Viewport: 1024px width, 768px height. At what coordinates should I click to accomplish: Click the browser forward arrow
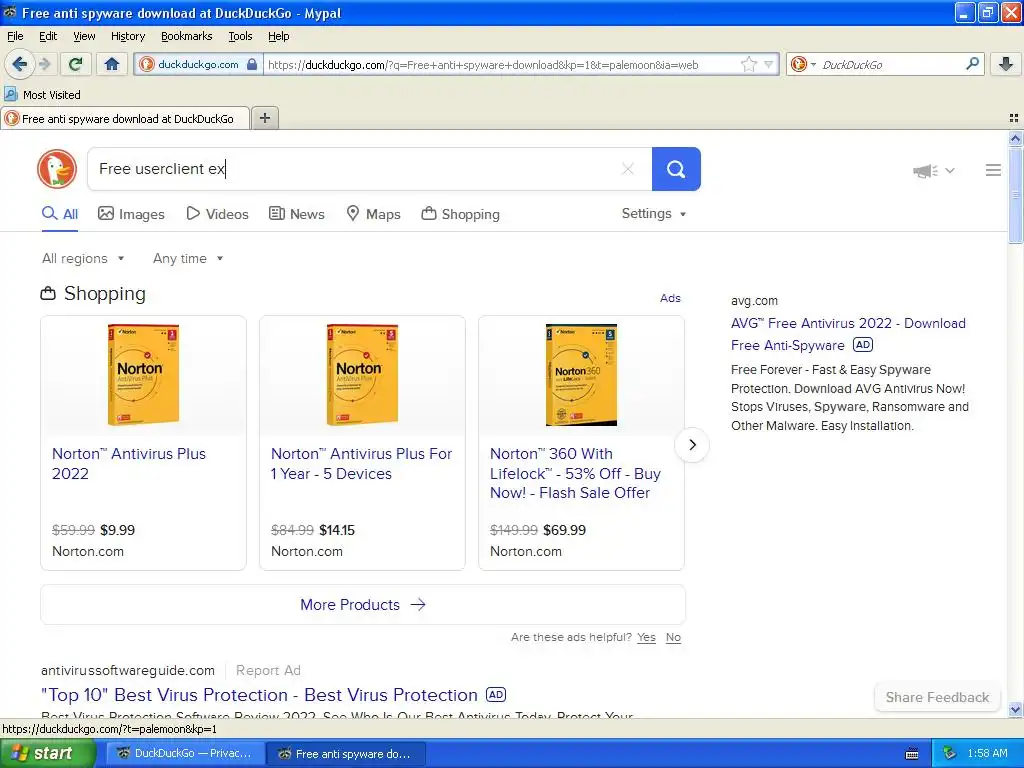45,64
